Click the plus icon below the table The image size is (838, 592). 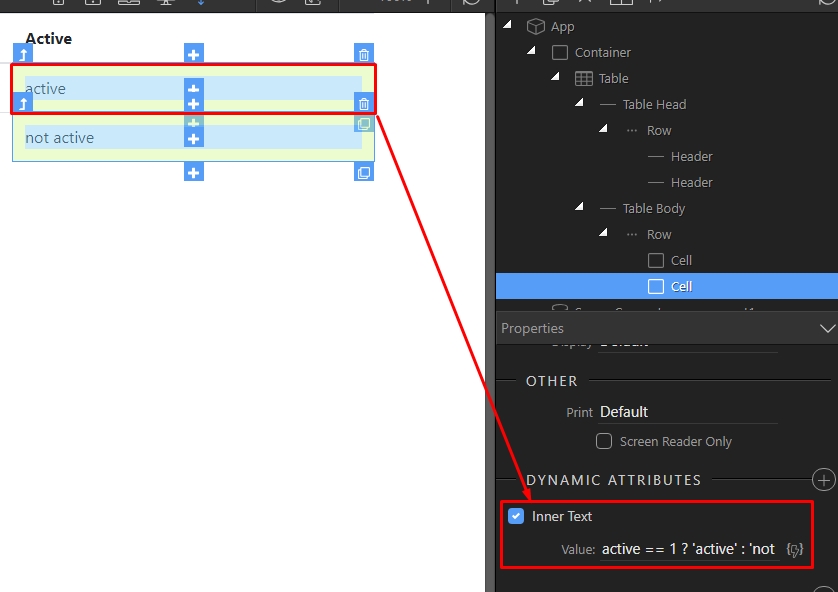point(193,173)
